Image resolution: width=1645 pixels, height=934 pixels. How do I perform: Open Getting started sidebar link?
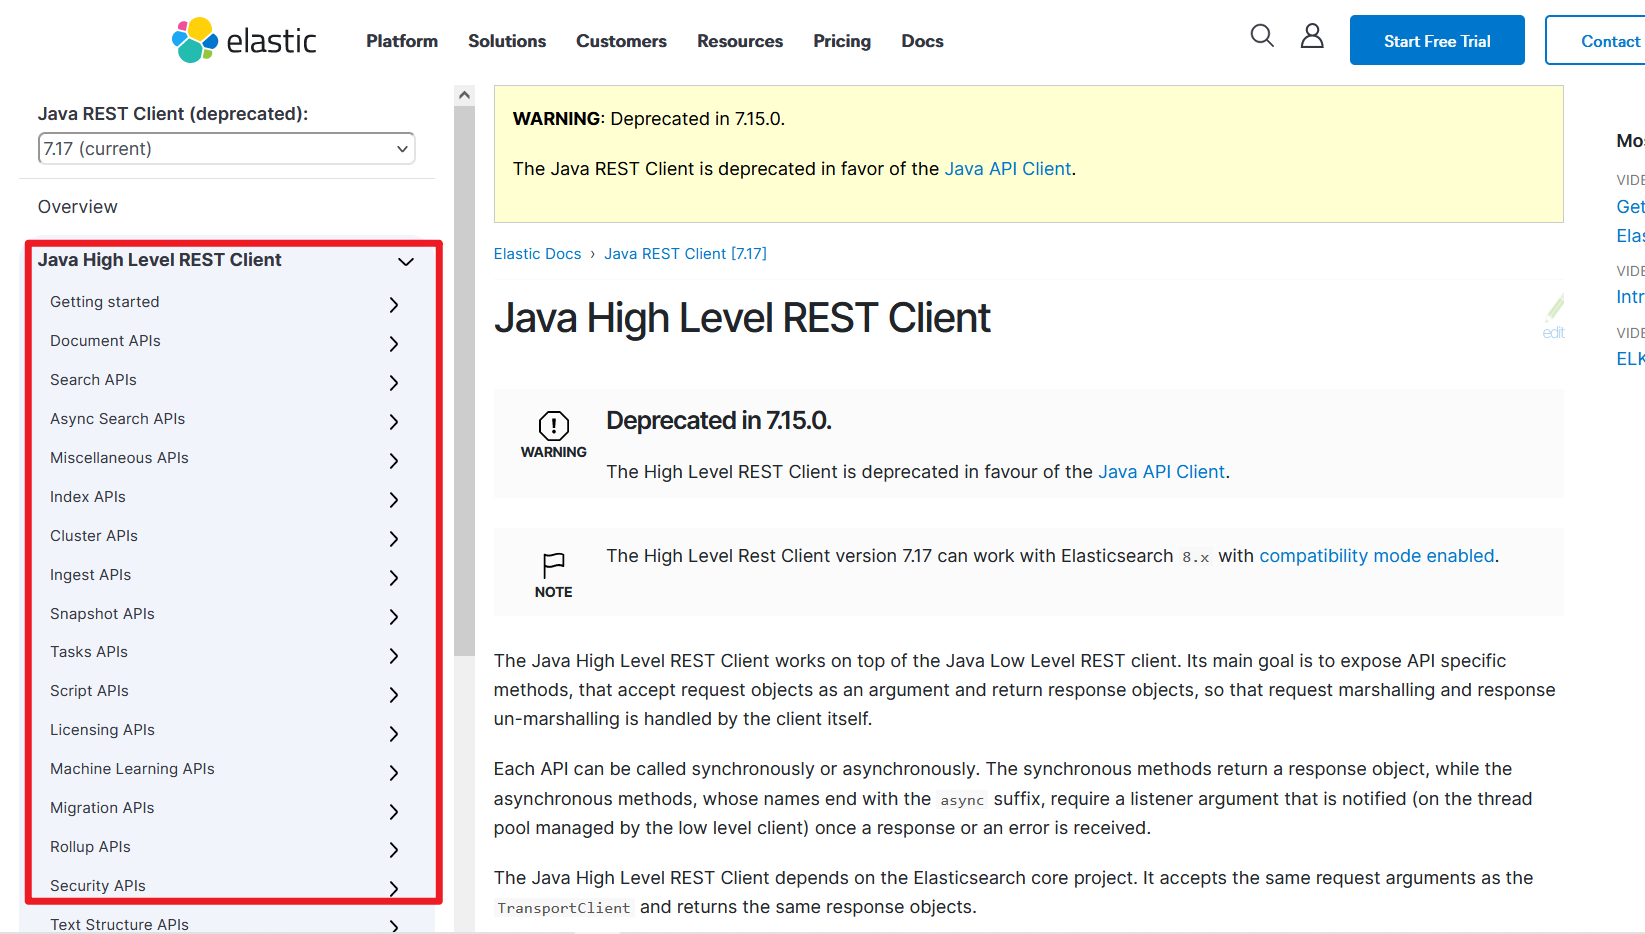tap(105, 302)
